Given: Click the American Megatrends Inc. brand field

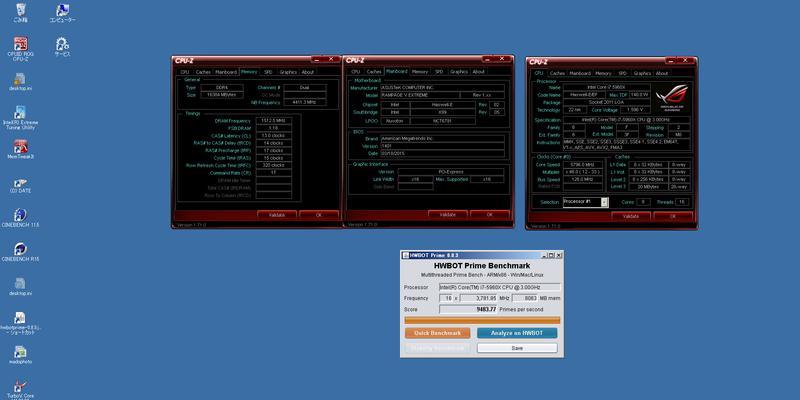Looking at the screenshot, I should [x=442, y=138].
